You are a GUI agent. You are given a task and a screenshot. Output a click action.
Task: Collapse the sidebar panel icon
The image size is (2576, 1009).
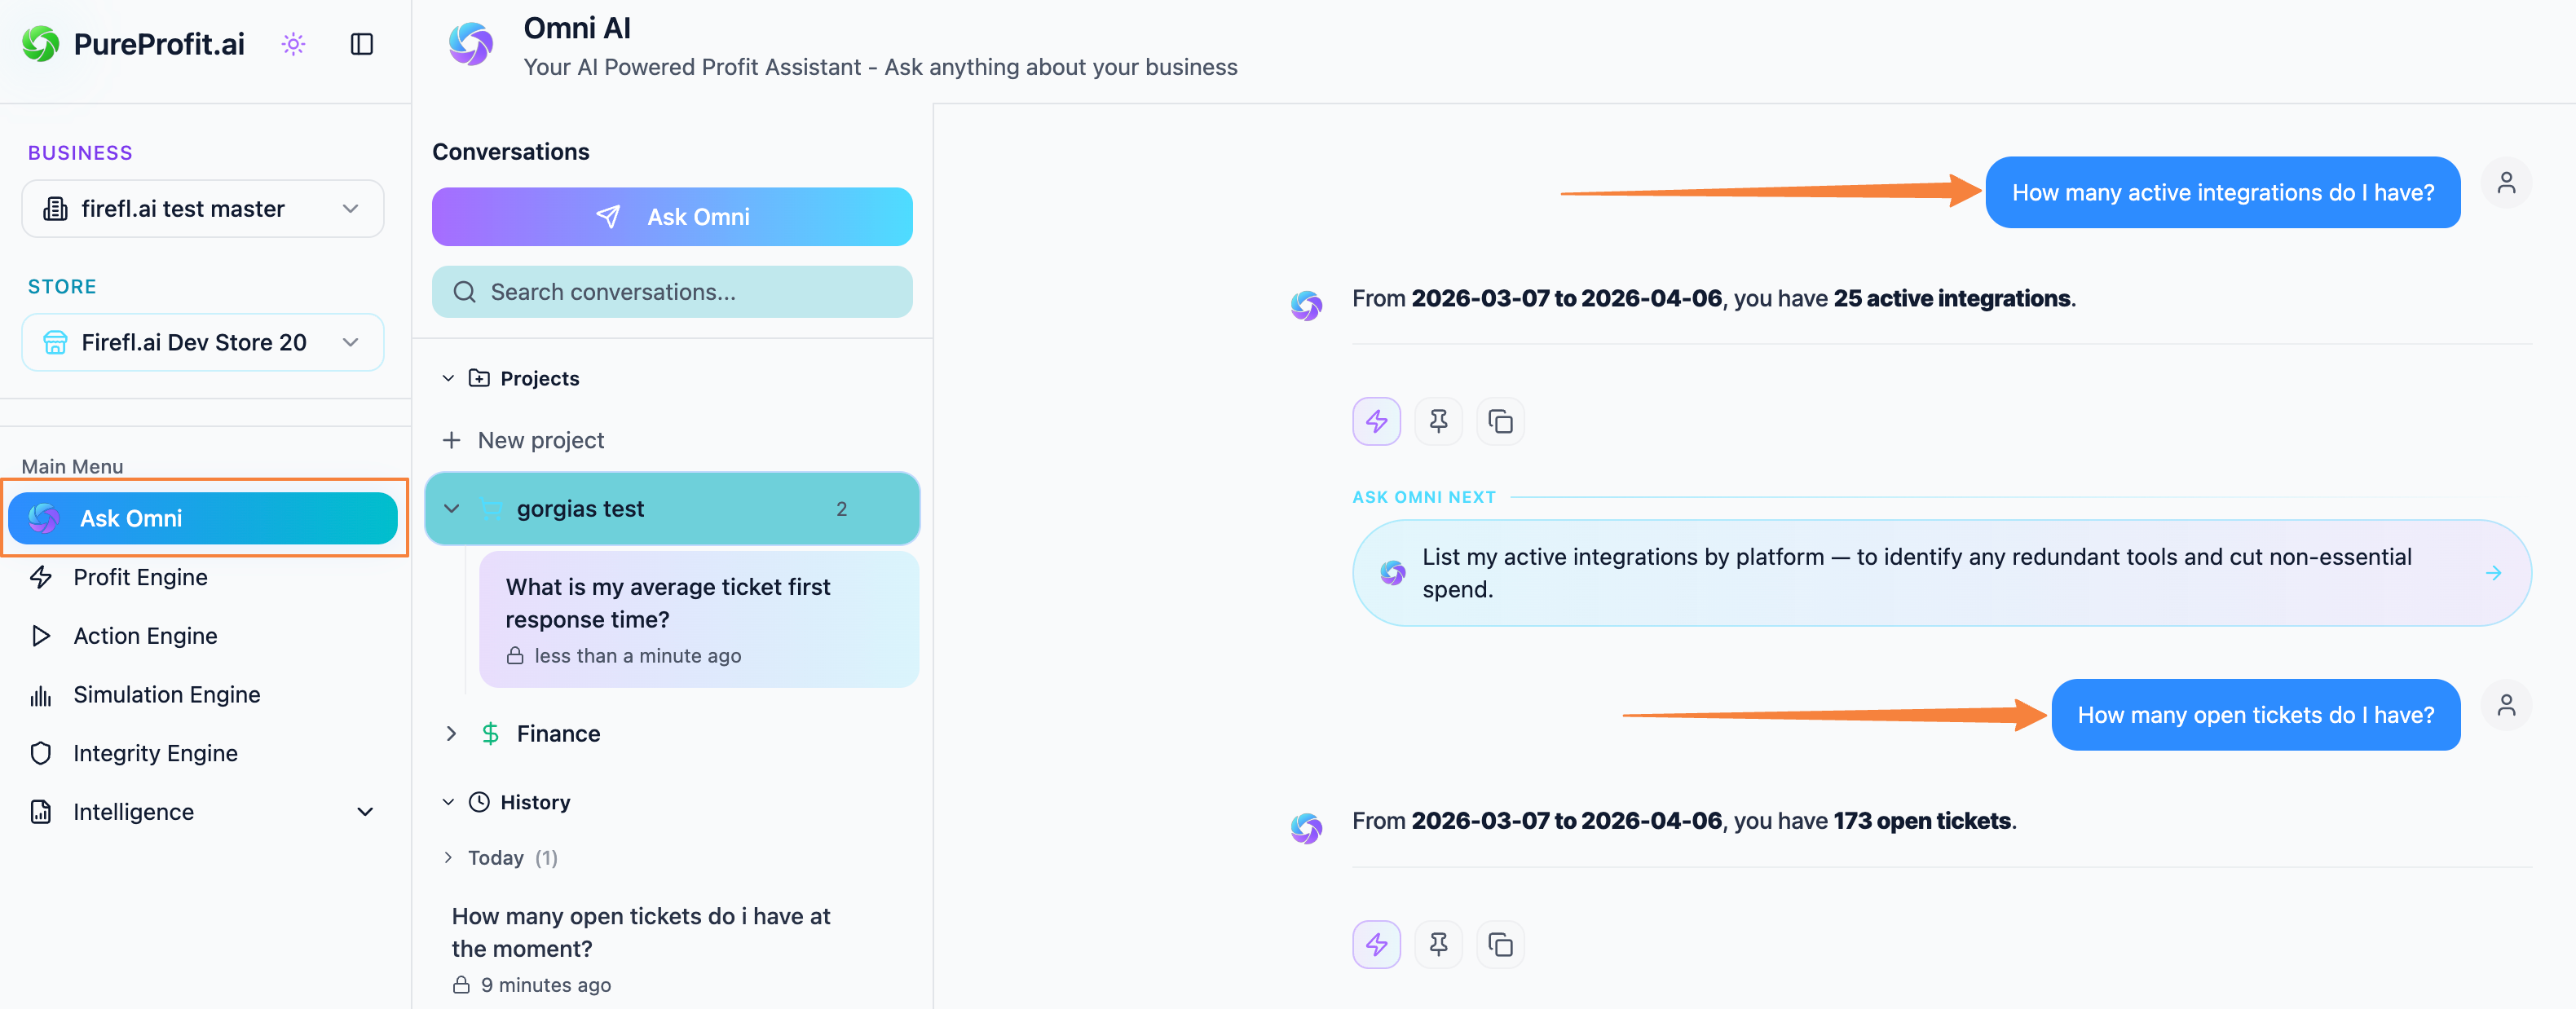(x=361, y=44)
